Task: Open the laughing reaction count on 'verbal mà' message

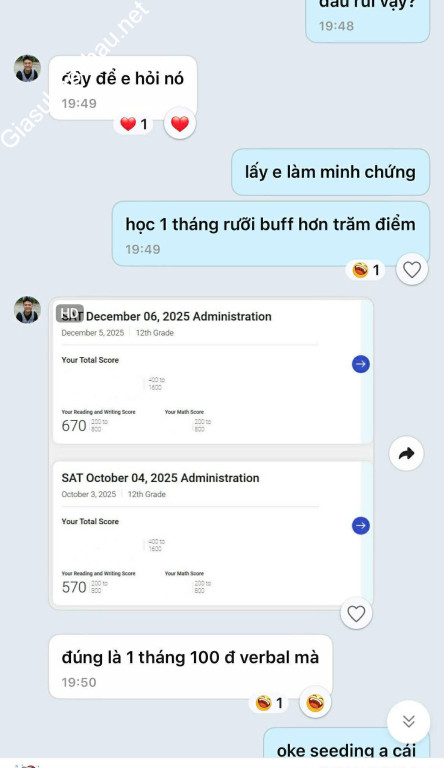Action: tap(269, 703)
